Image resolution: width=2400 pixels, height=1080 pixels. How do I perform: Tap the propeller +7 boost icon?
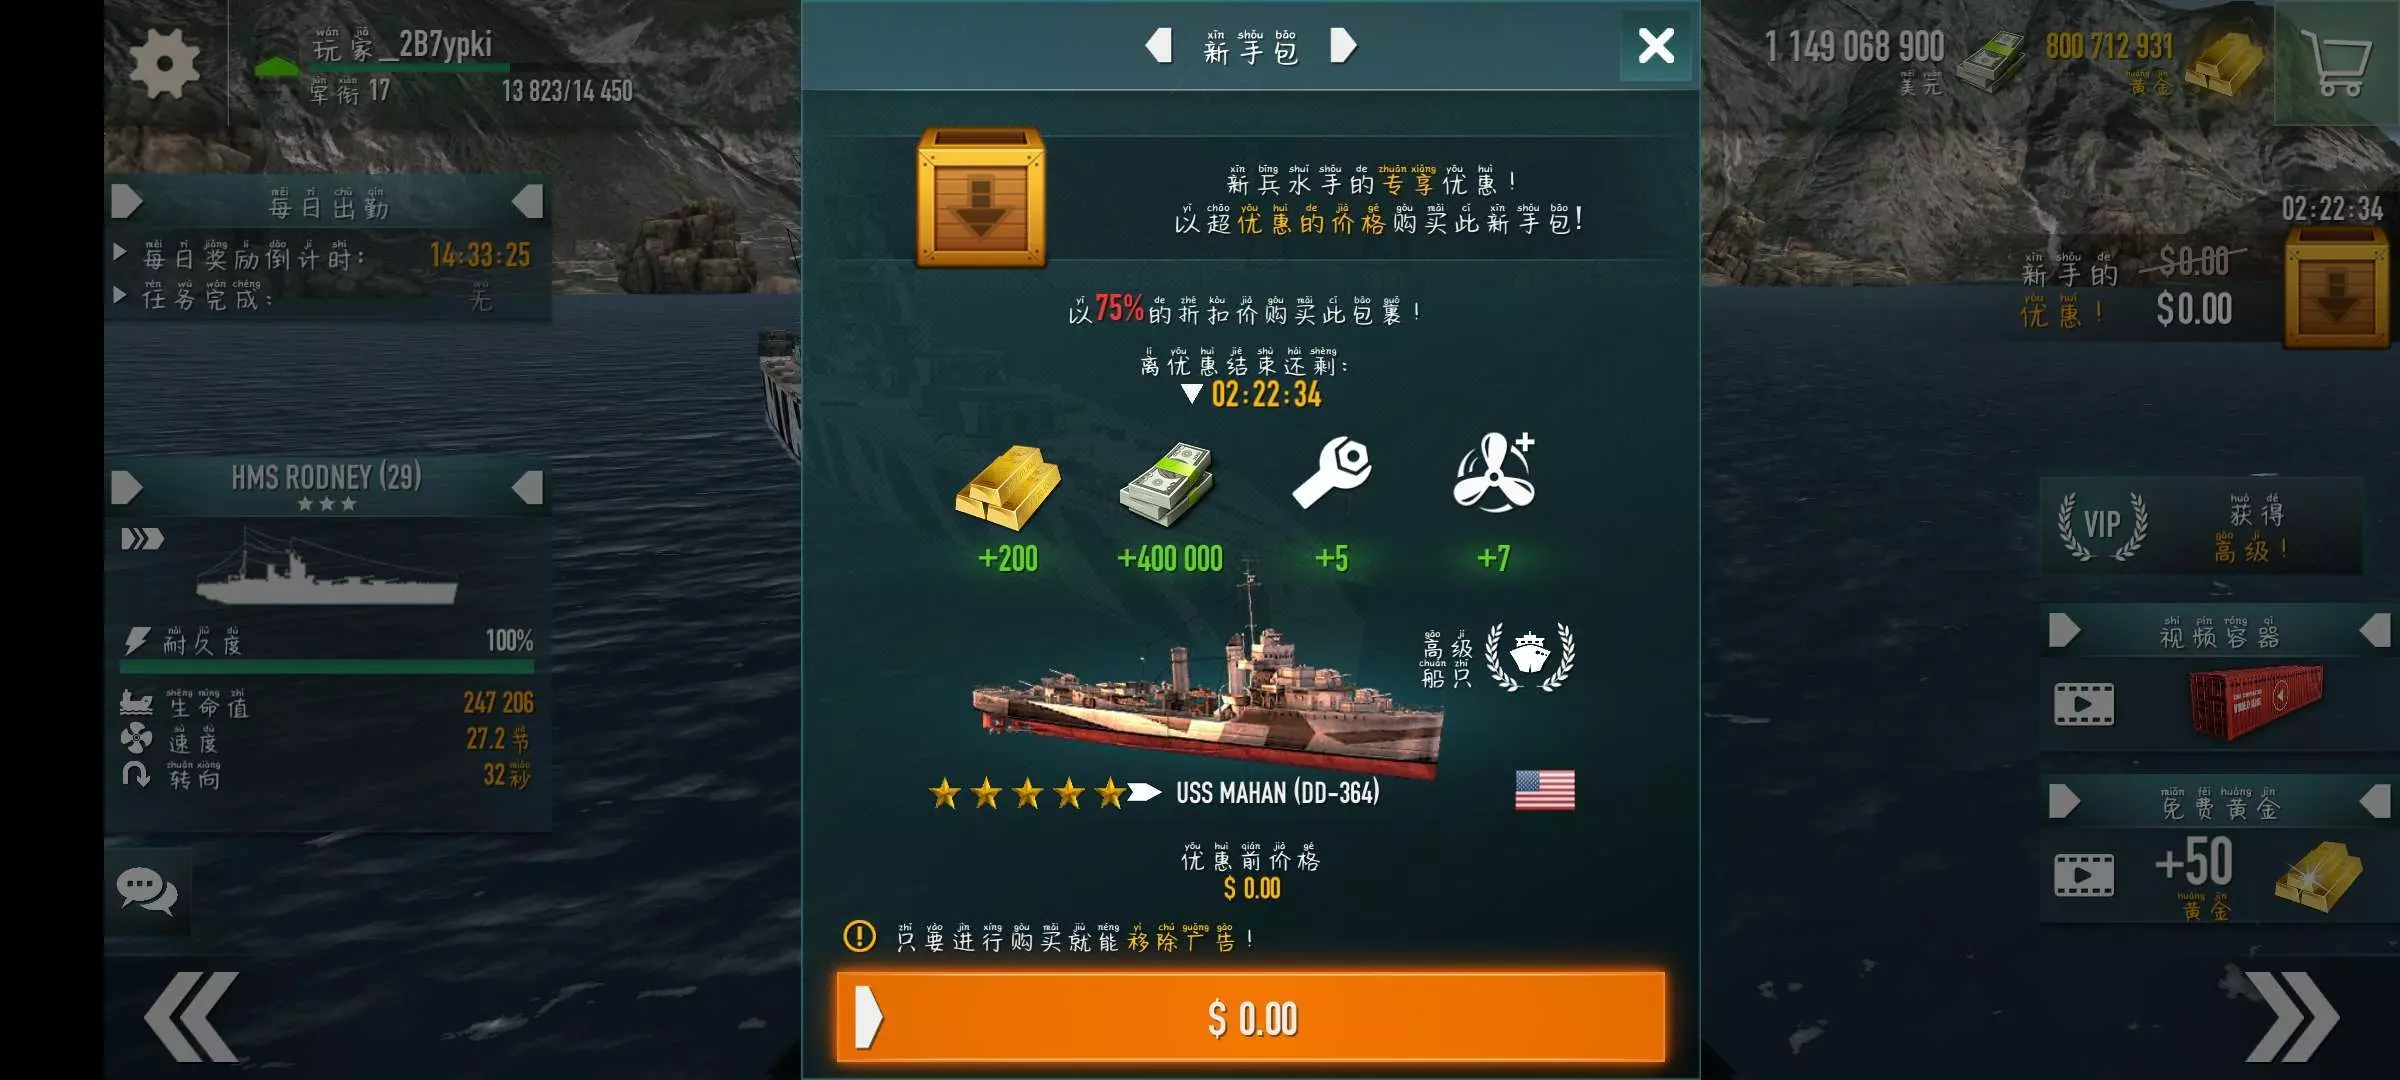coord(1494,472)
